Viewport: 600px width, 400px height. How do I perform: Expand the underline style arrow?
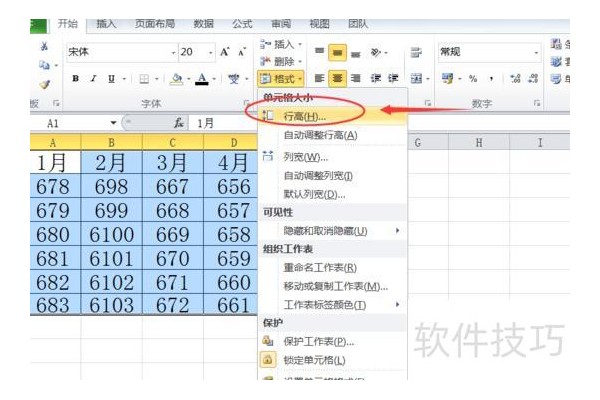pyautogui.click(x=124, y=79)
